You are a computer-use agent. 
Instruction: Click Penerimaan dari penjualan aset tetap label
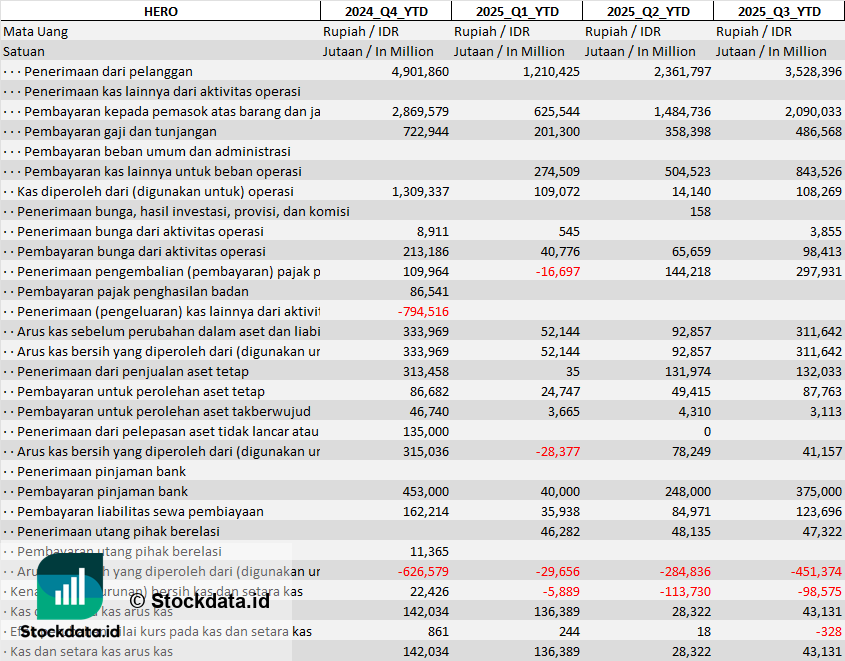pos(133,372)
